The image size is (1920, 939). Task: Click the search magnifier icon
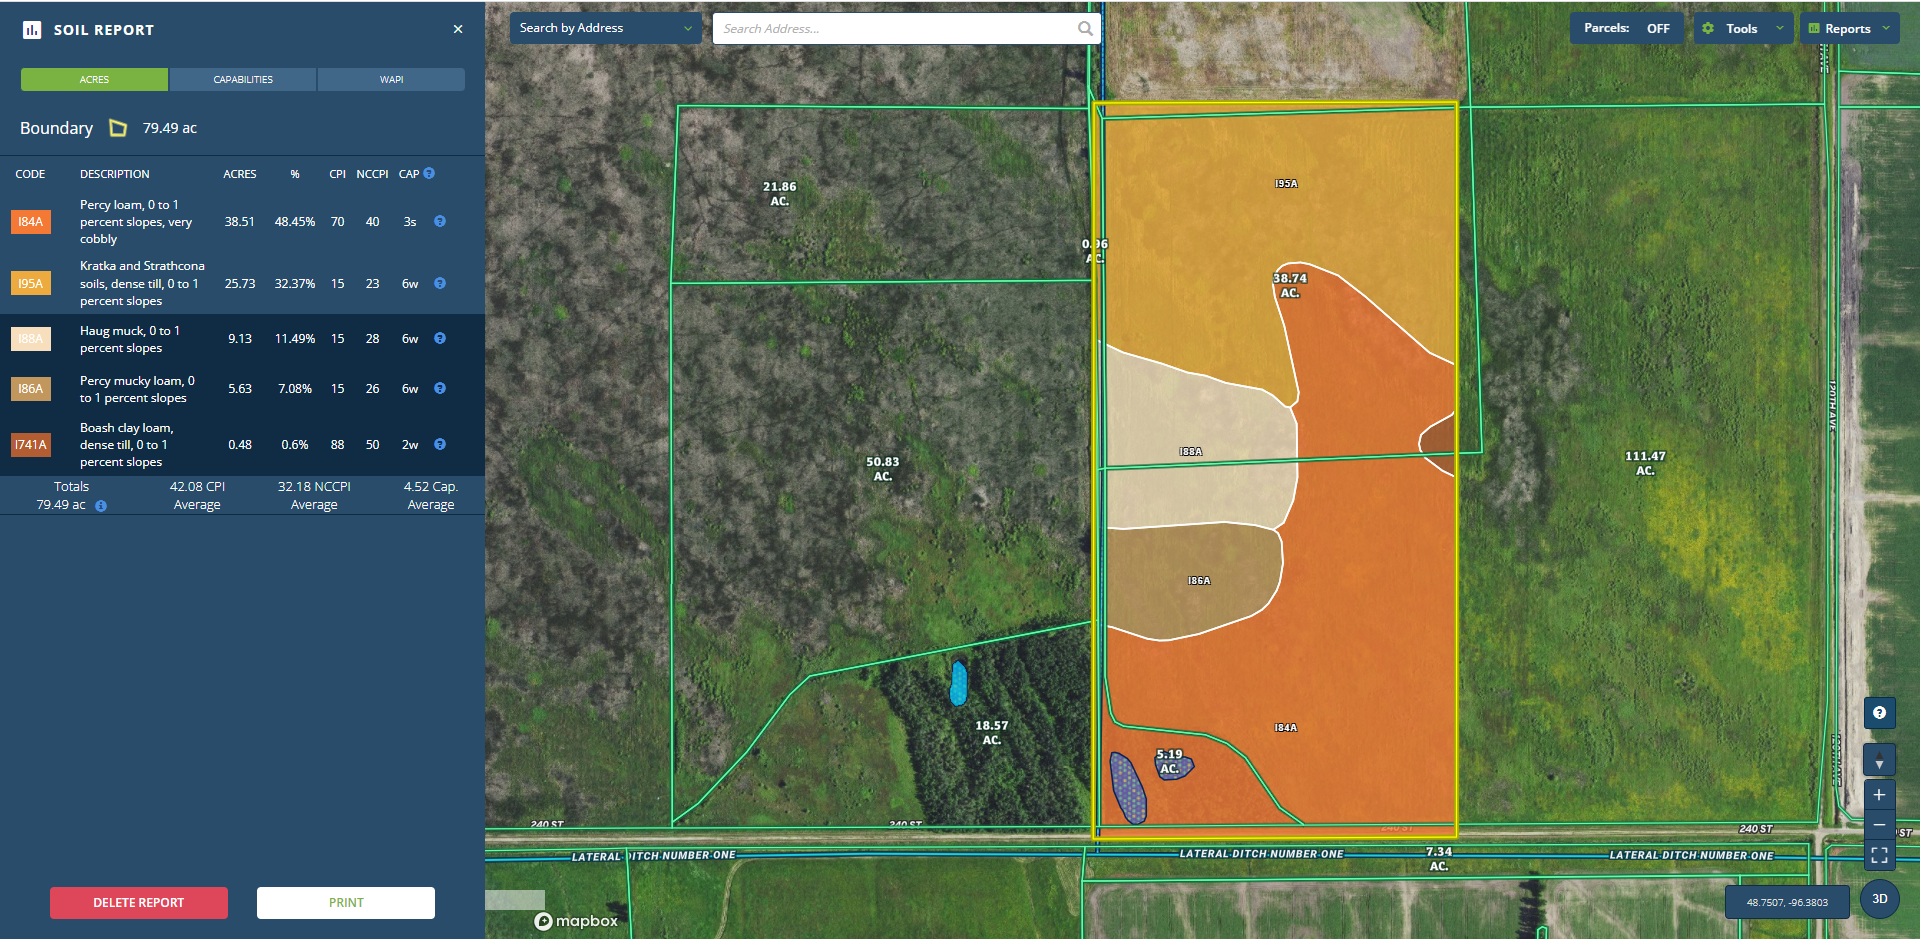point(1085,29)
